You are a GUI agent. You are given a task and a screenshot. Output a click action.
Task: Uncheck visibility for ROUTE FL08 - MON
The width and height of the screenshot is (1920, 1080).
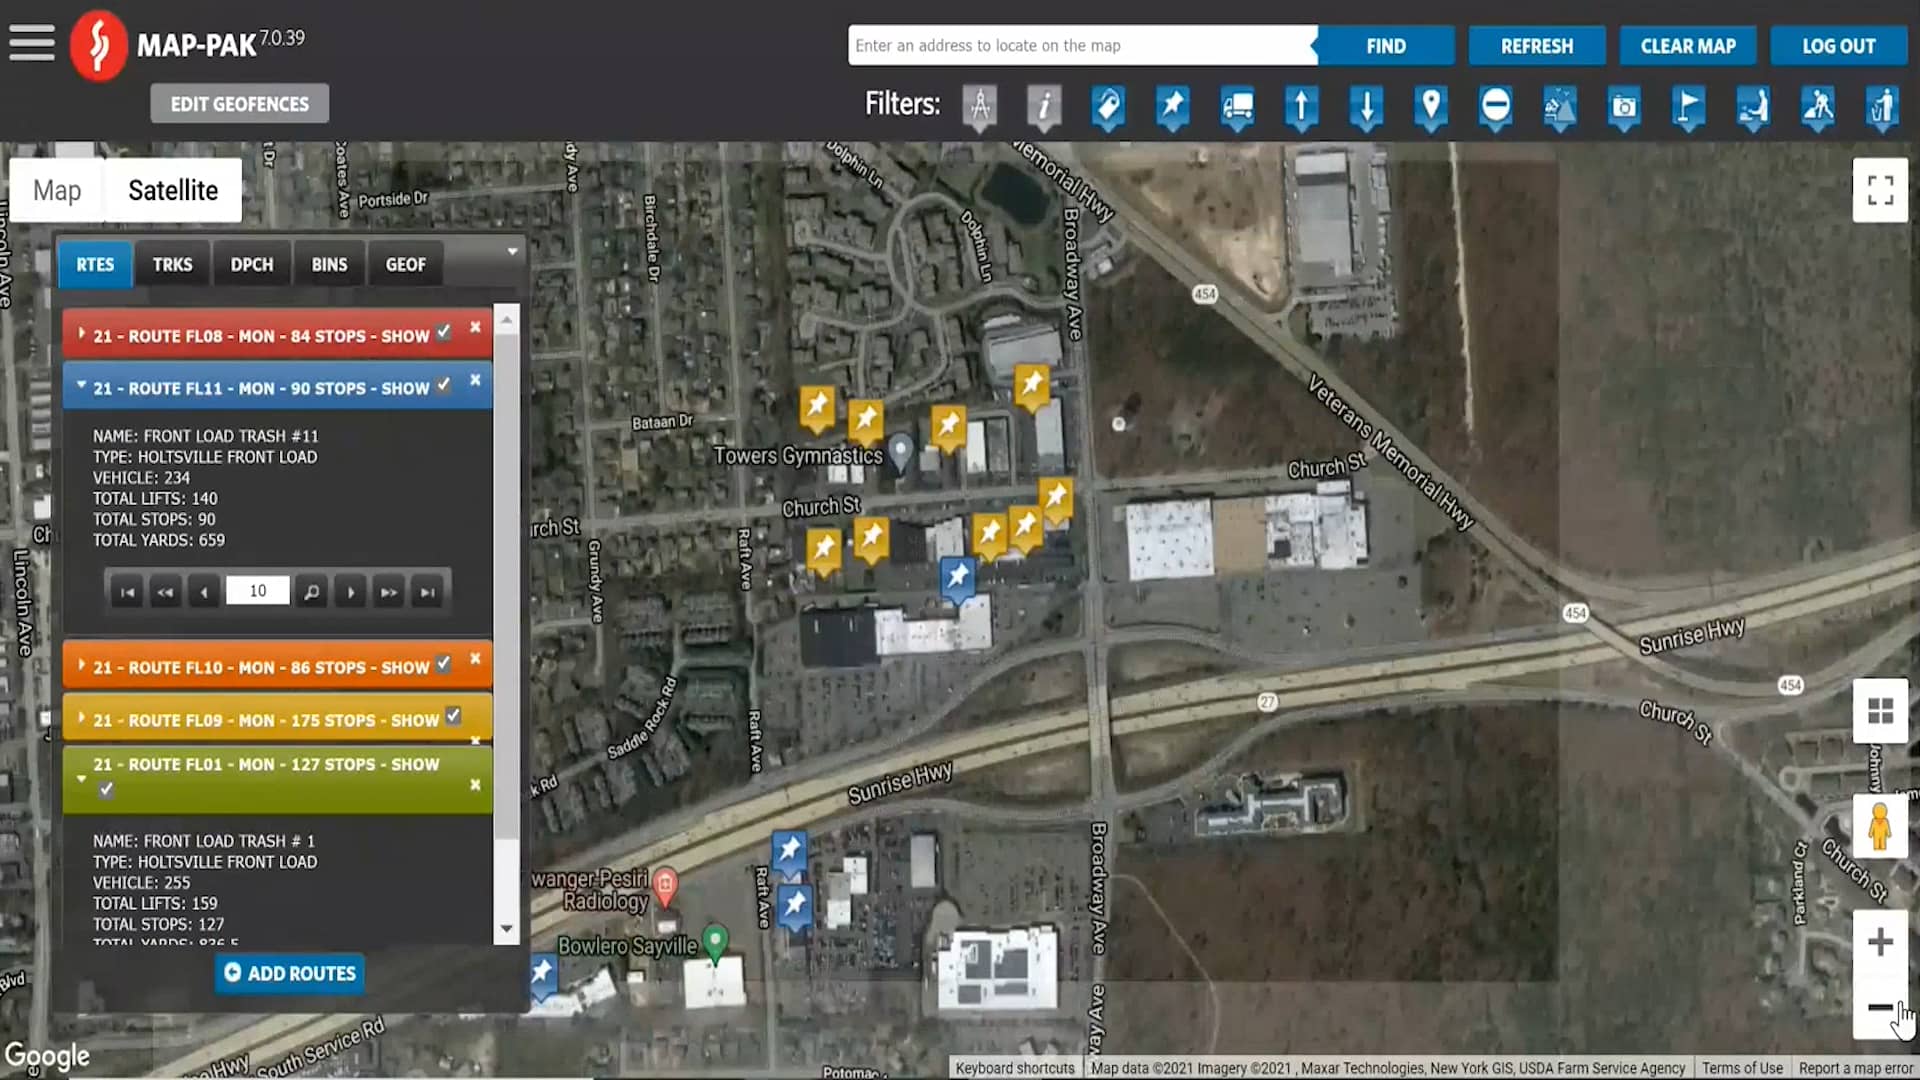coord(444,332)
